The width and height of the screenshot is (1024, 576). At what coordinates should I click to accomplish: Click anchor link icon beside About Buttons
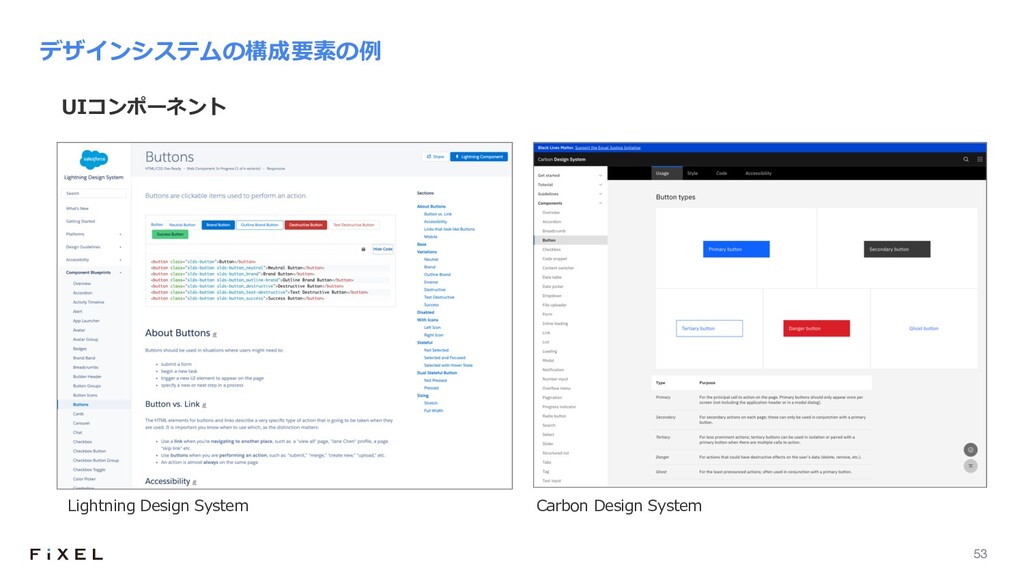pos(215,334)
